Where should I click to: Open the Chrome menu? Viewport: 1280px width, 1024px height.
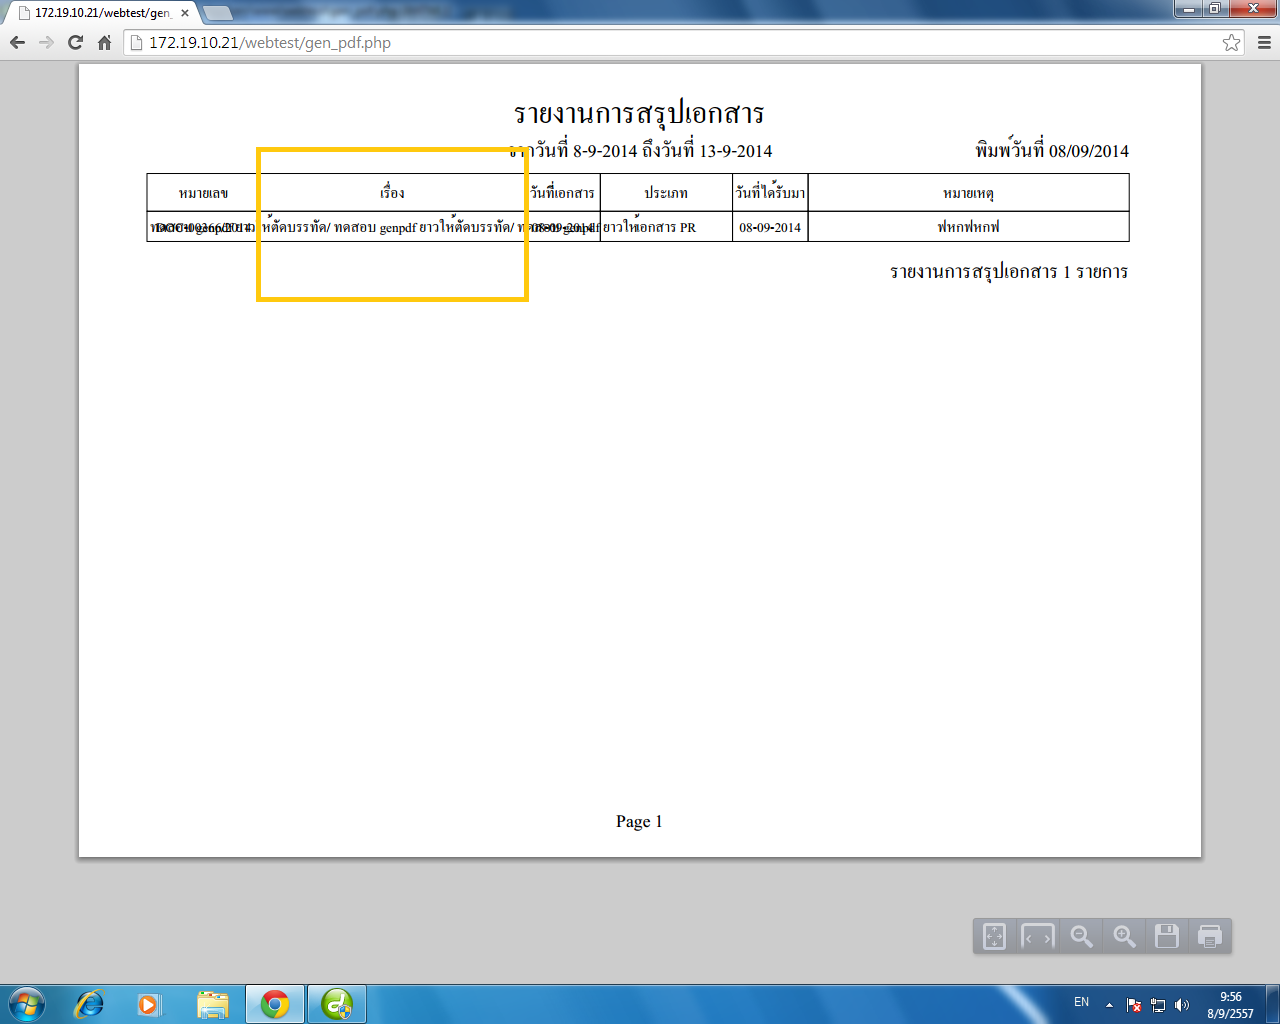[x=1264, y=42]
